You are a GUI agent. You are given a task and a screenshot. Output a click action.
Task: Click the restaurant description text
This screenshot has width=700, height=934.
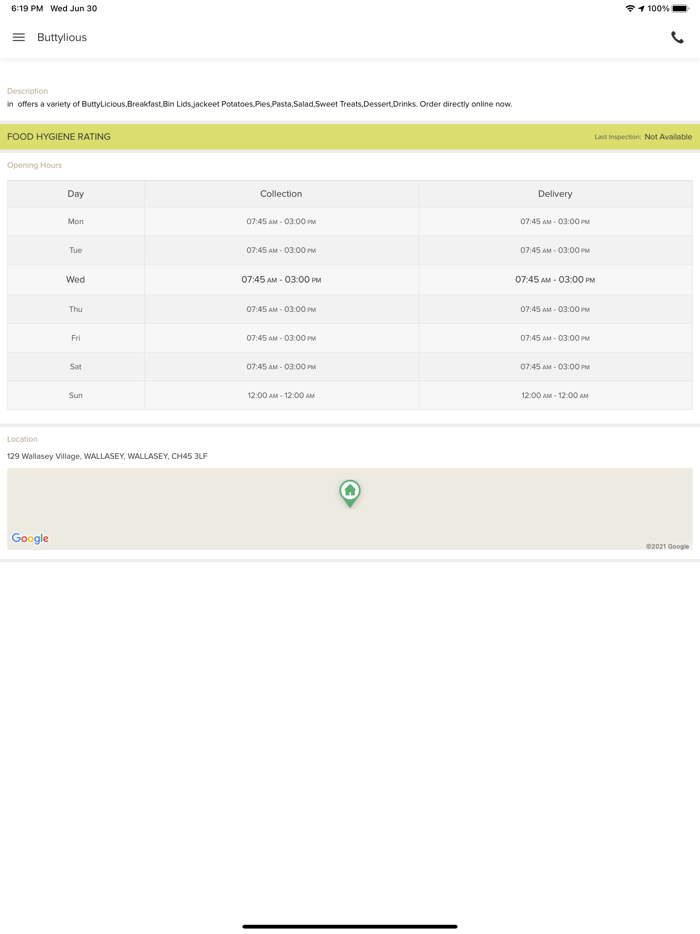[x=260, y=104]
